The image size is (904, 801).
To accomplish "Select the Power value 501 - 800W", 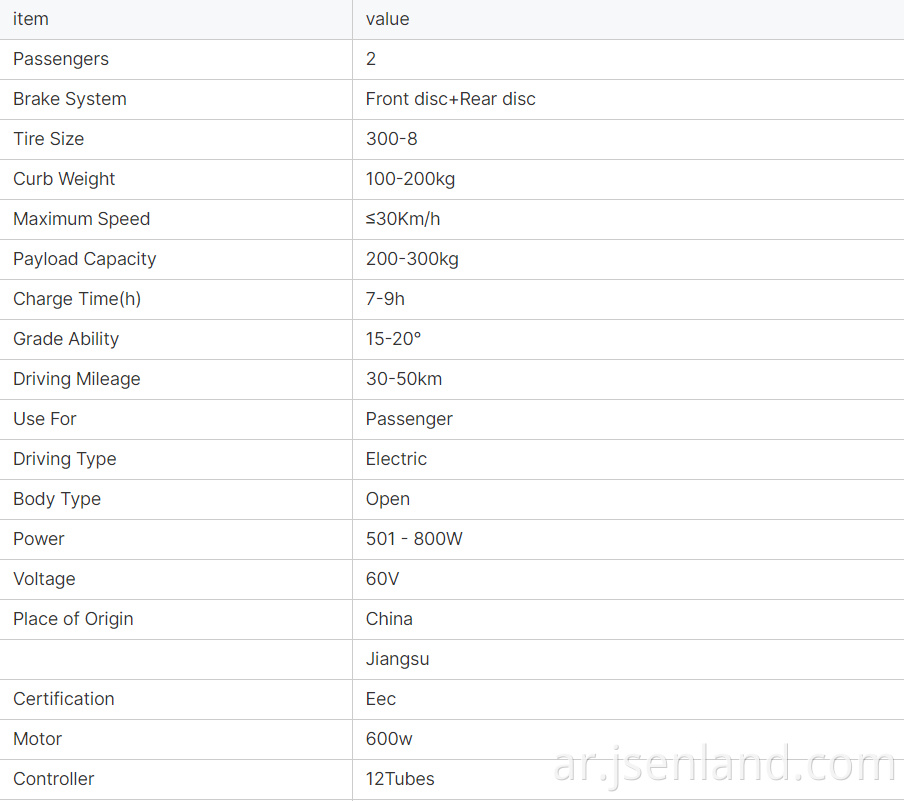I will [x=414, y=539].
